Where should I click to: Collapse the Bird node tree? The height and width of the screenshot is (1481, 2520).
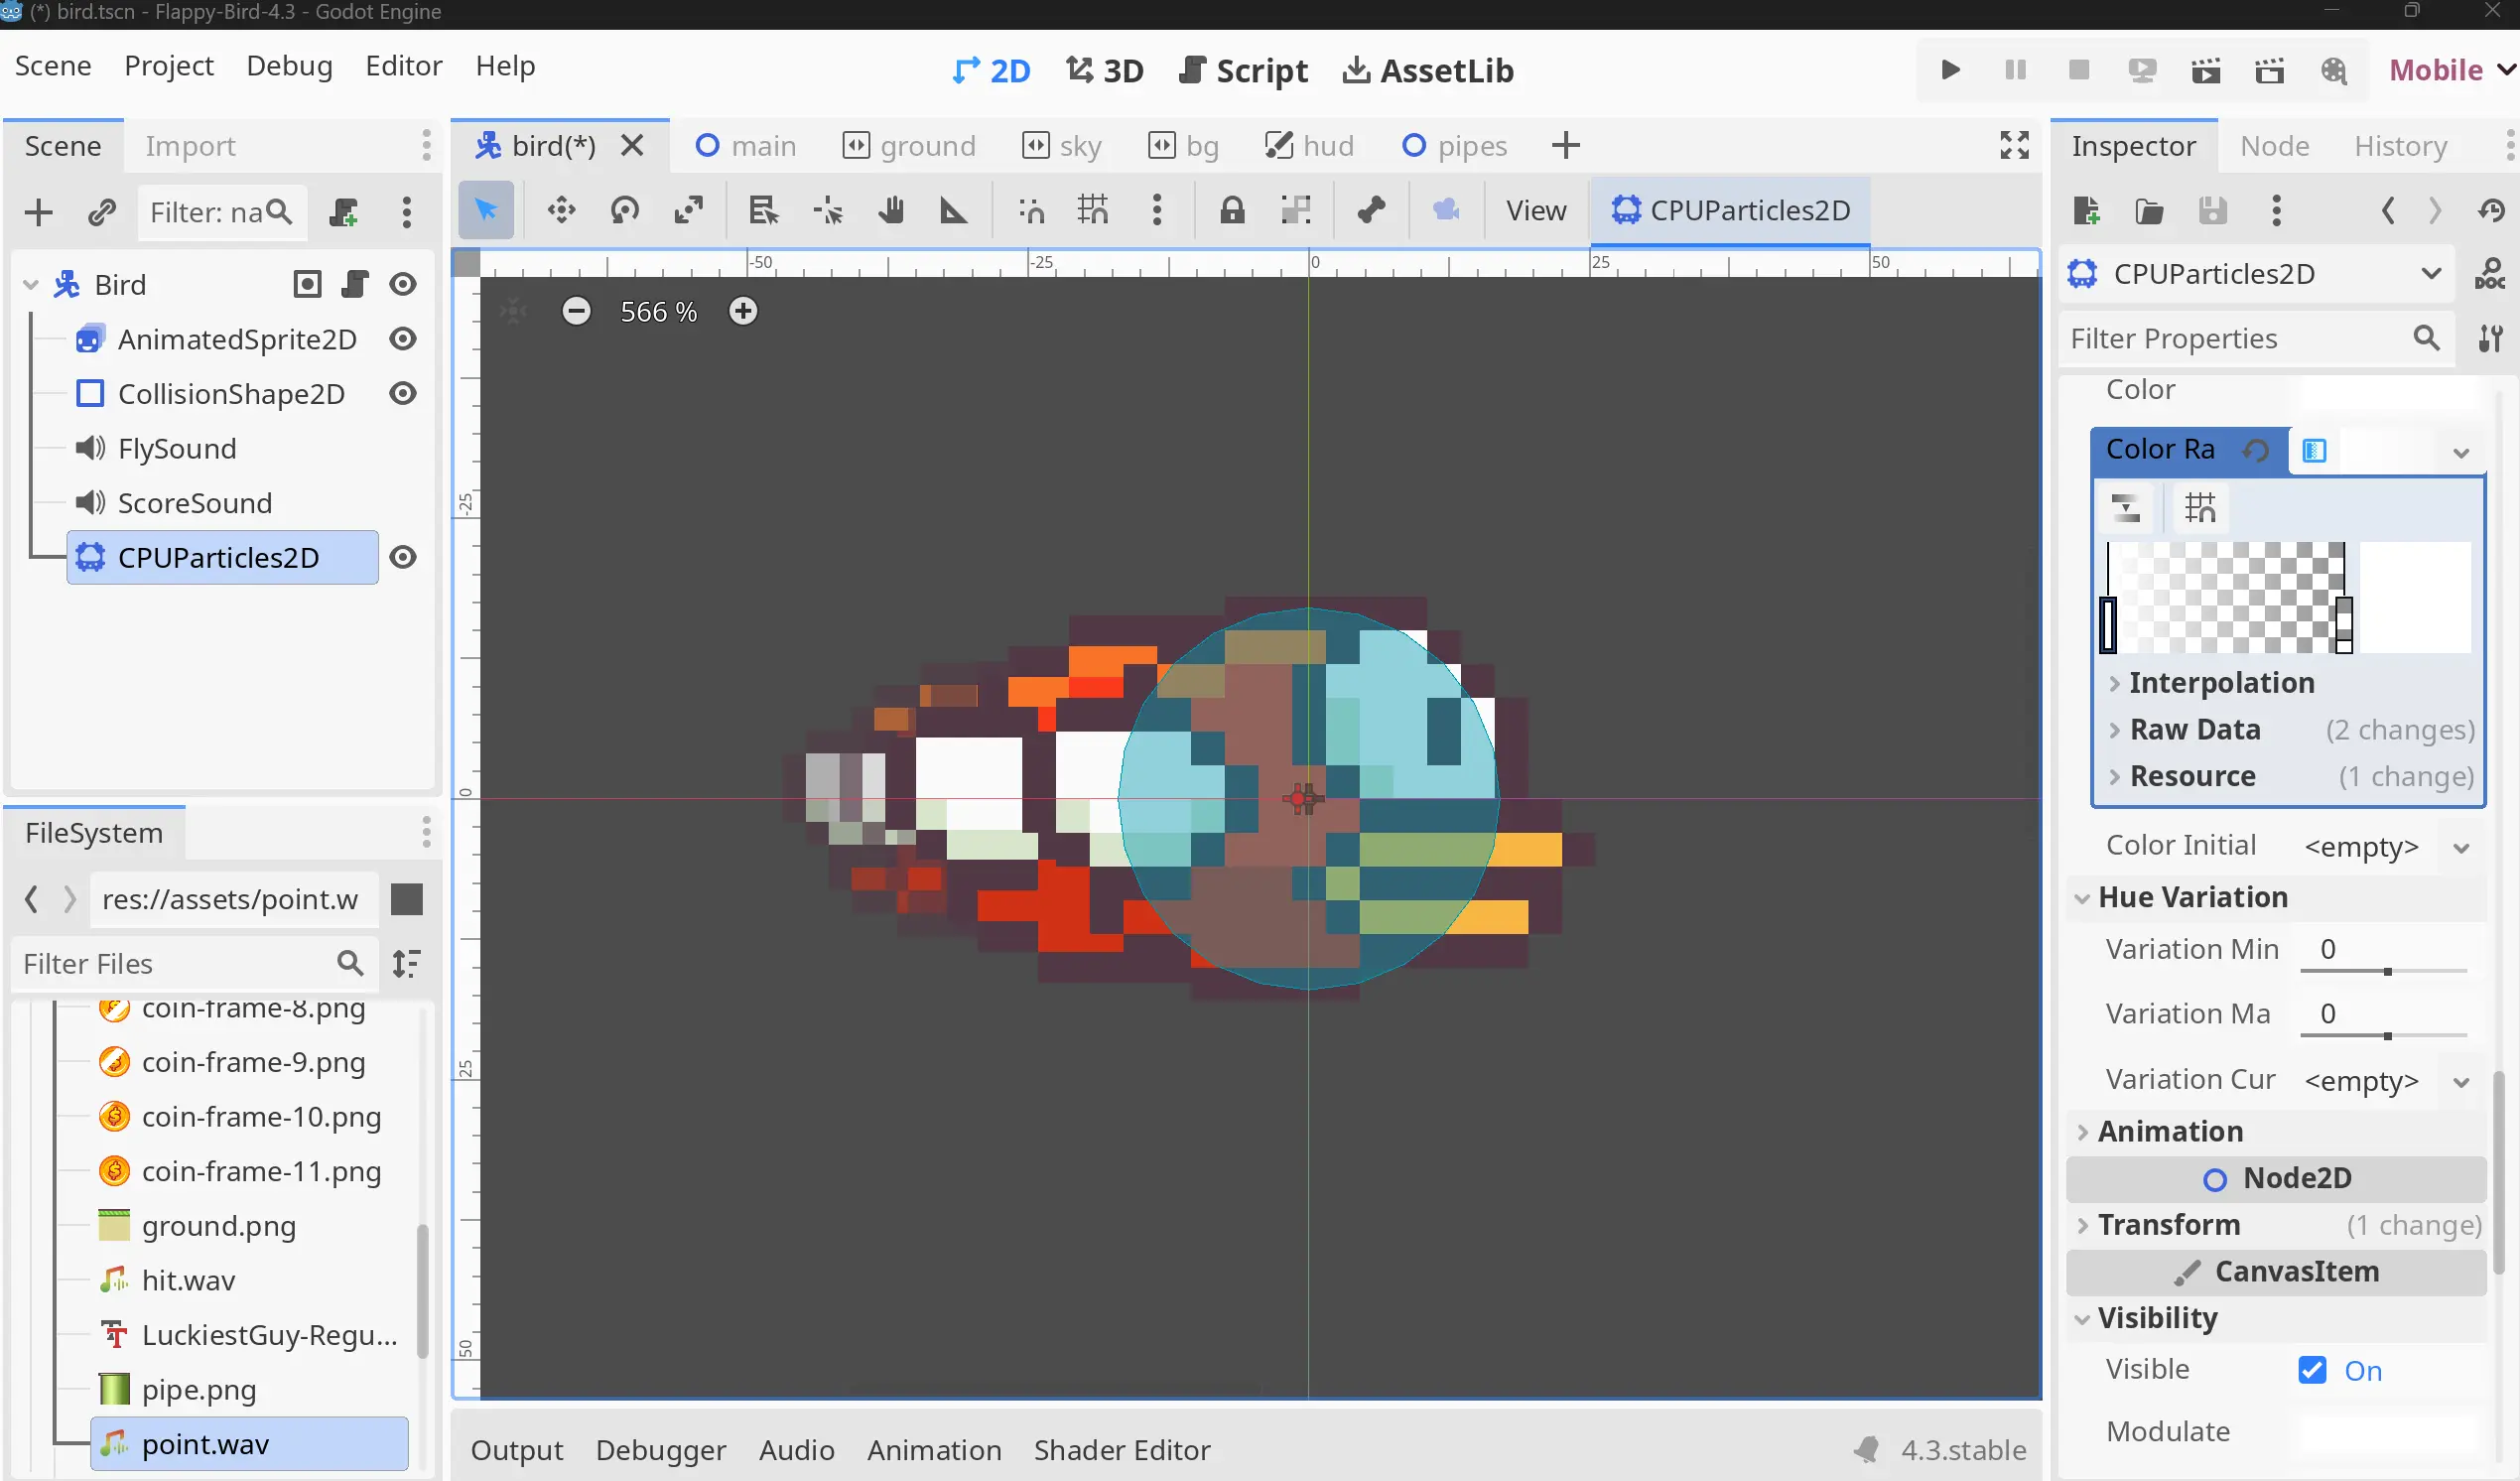click(x=31, y=285)
